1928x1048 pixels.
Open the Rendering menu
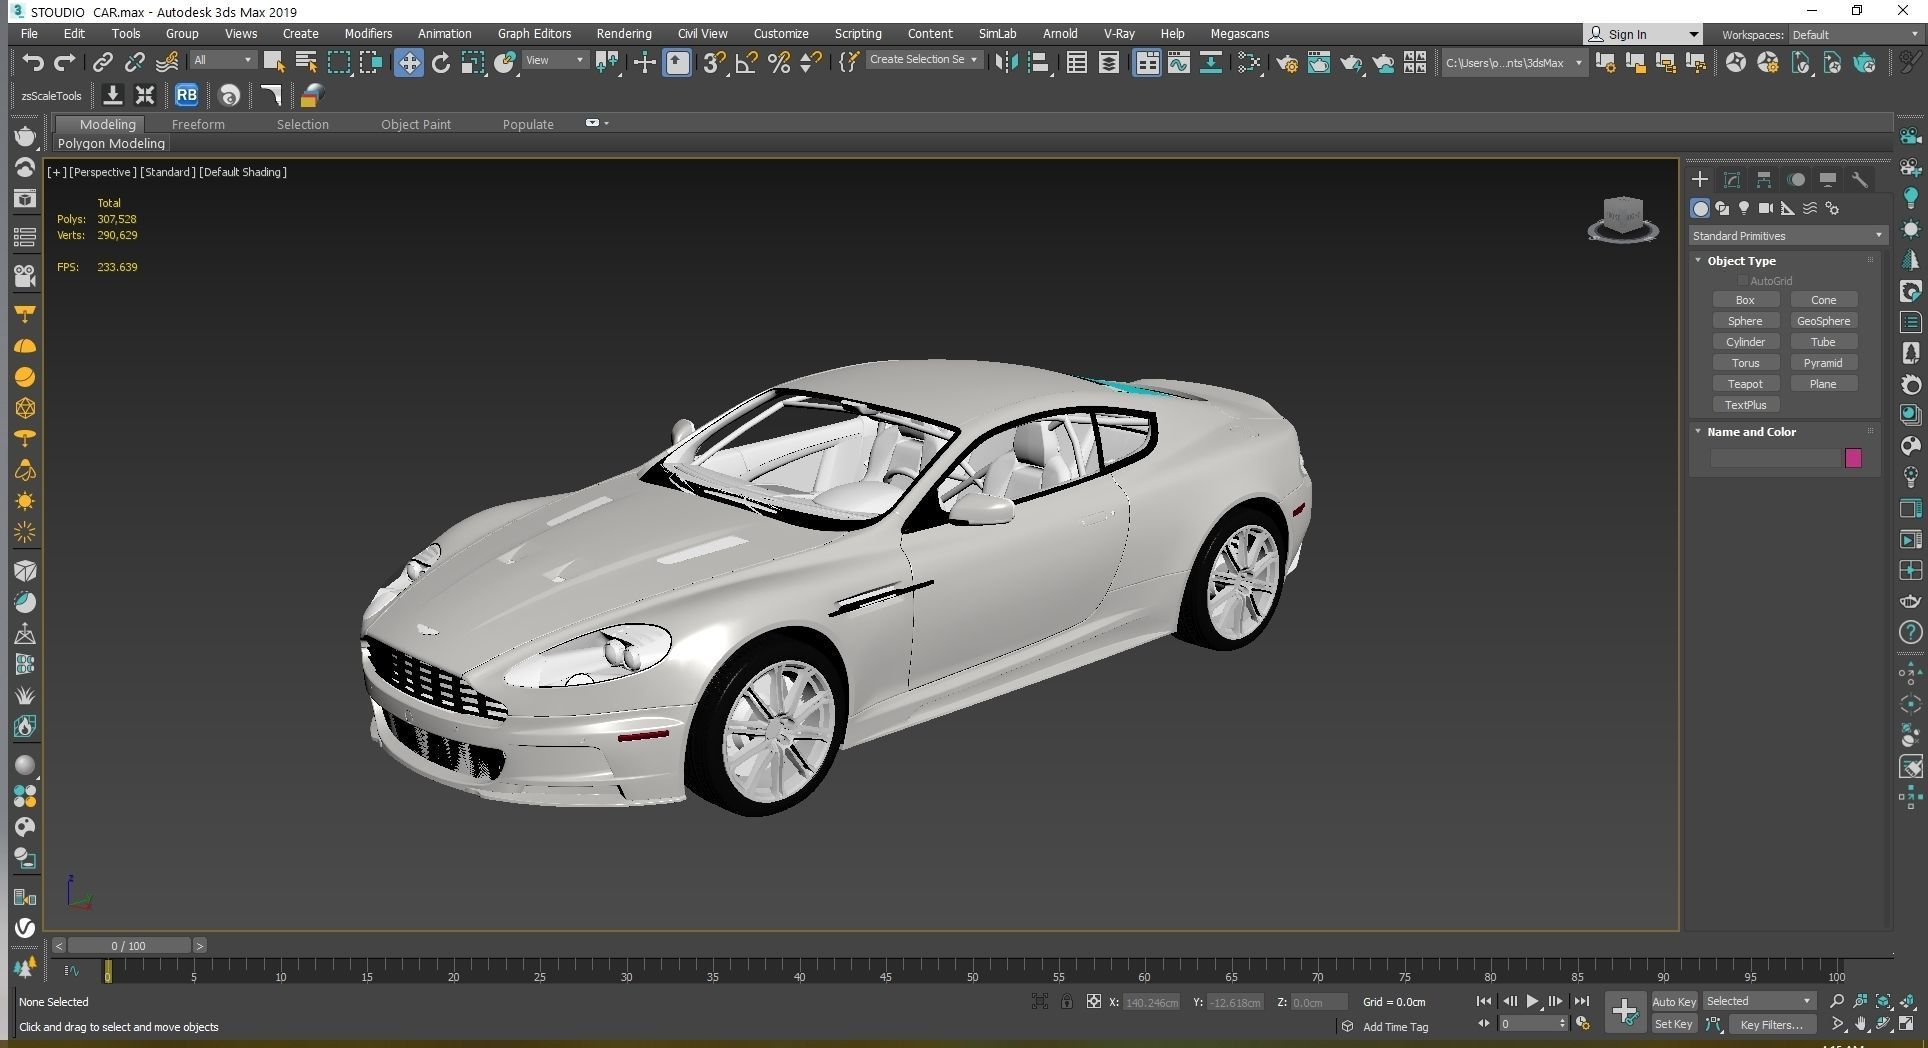coord(623,33)
